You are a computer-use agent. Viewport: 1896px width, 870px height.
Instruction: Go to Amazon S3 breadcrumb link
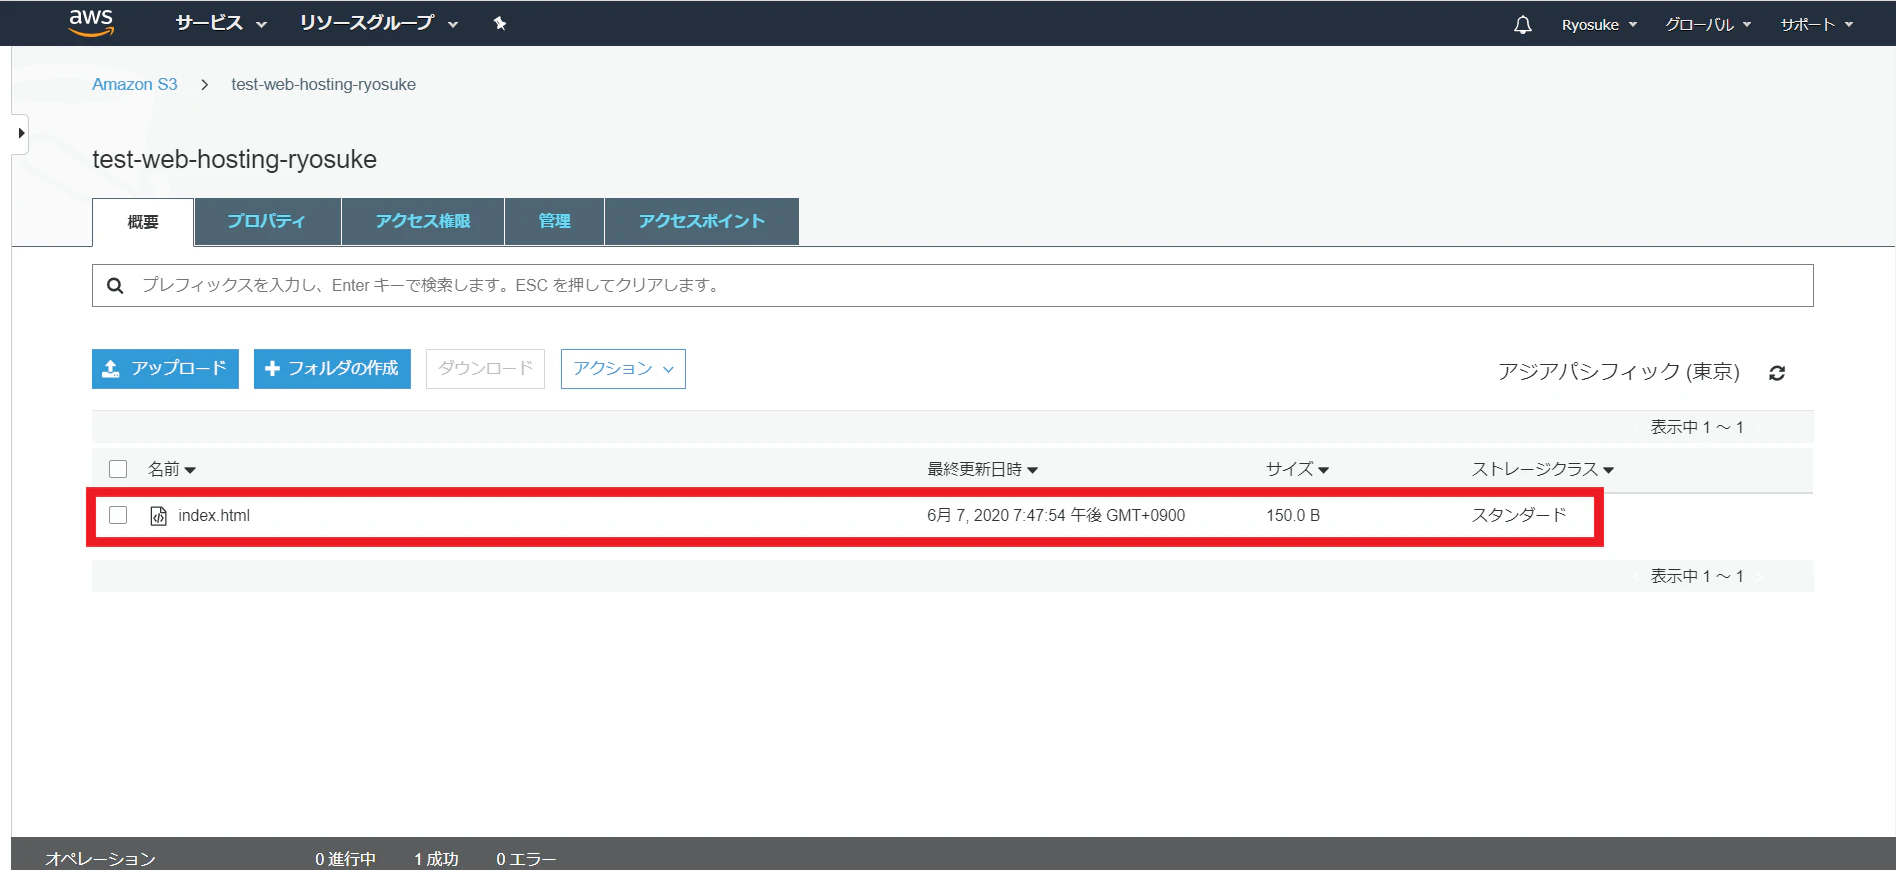(x=135, y=85)
